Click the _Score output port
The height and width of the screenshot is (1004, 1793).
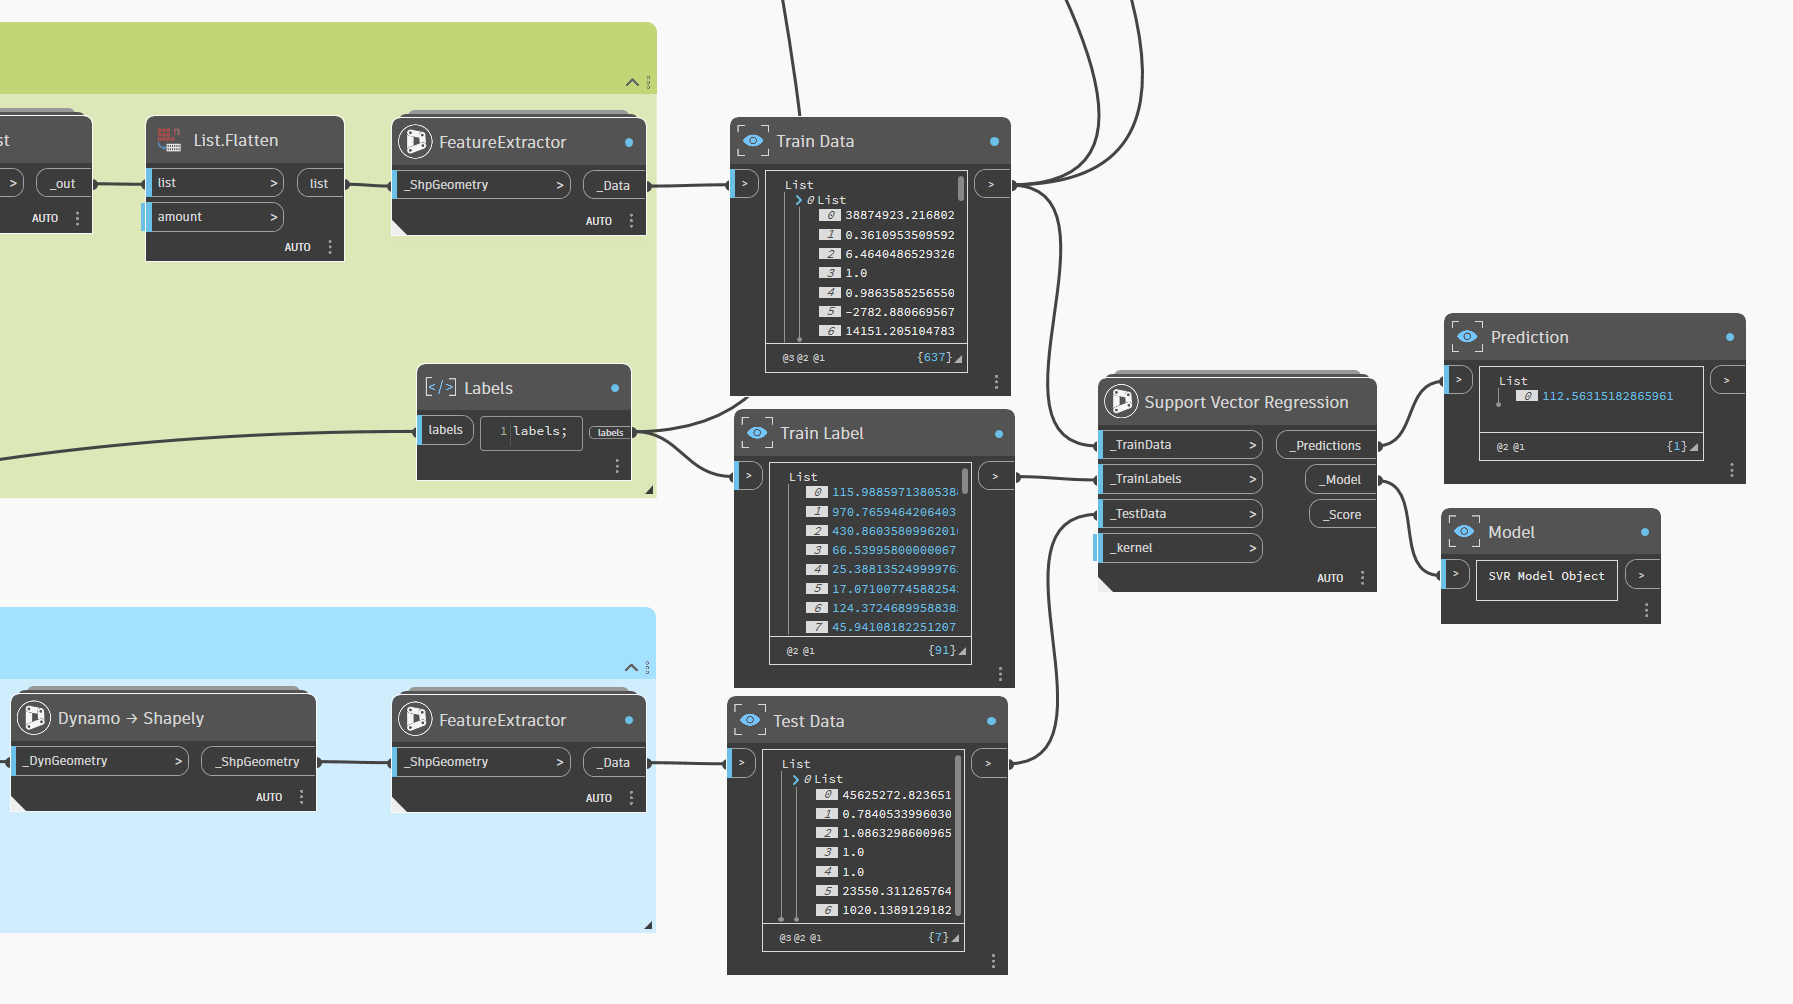pyautogui.click(x=1344, y=515)
